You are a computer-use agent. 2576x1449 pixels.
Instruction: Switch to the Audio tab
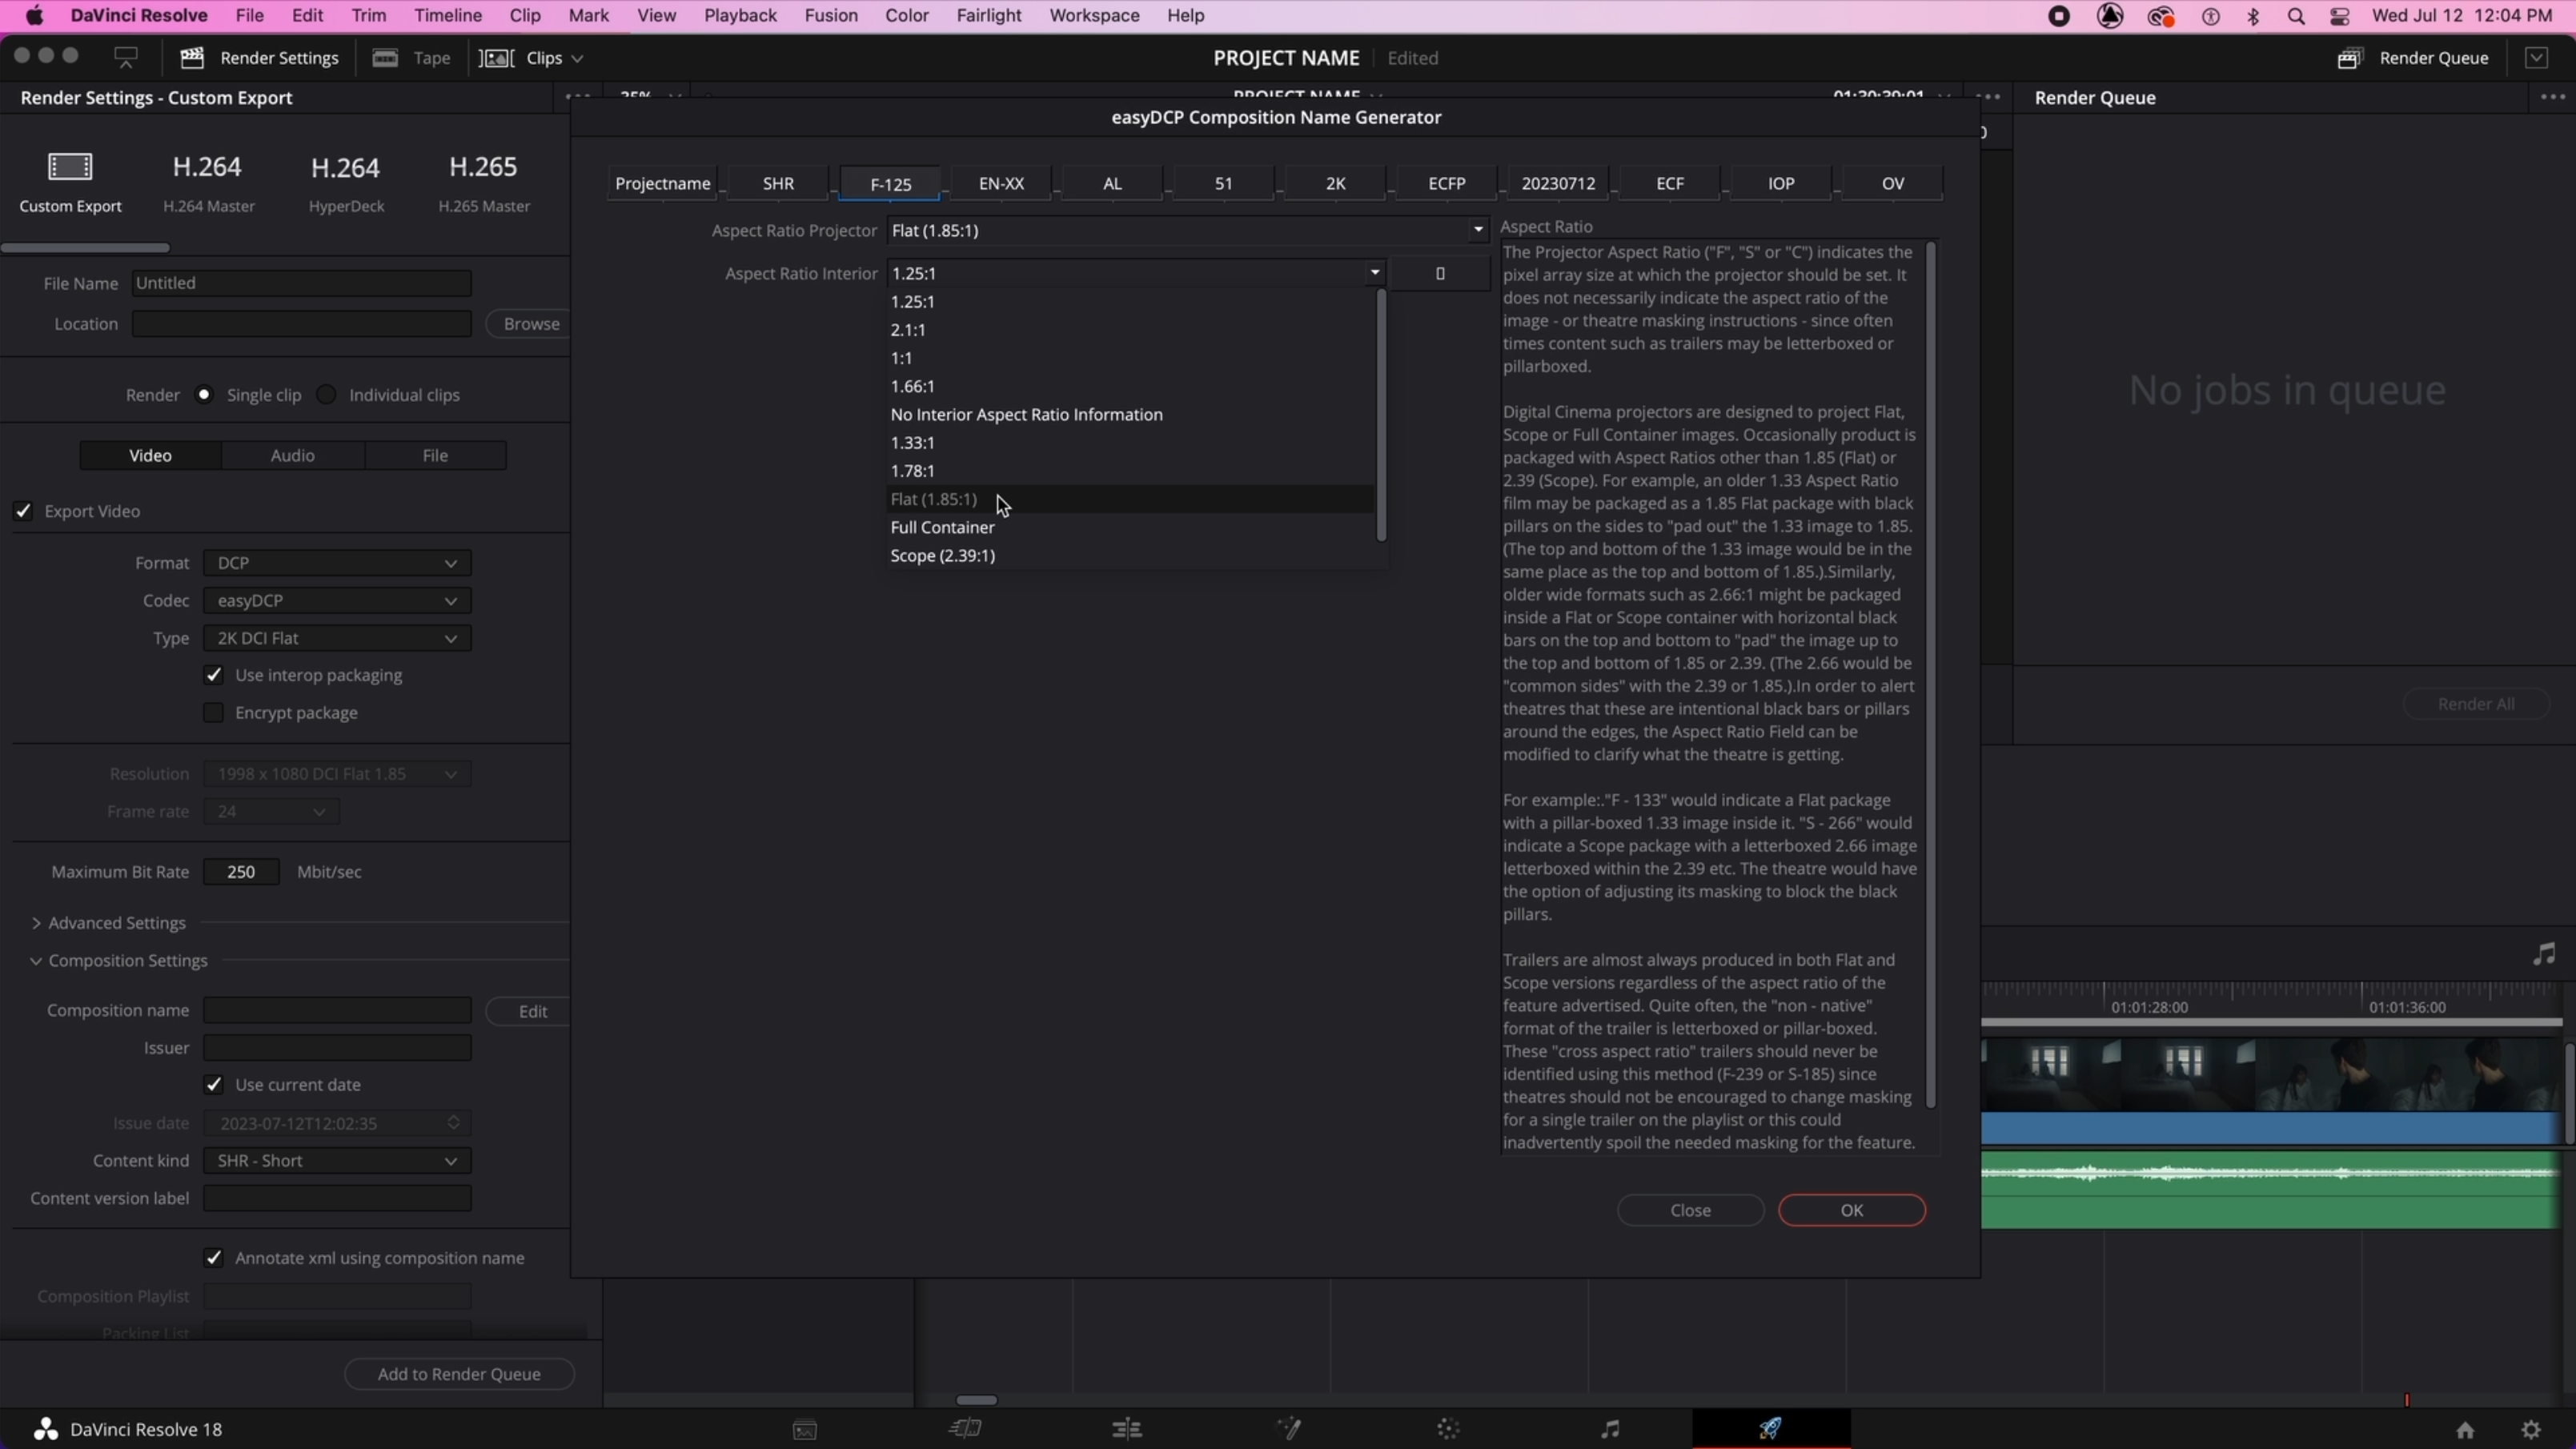[x=292, y=455]
